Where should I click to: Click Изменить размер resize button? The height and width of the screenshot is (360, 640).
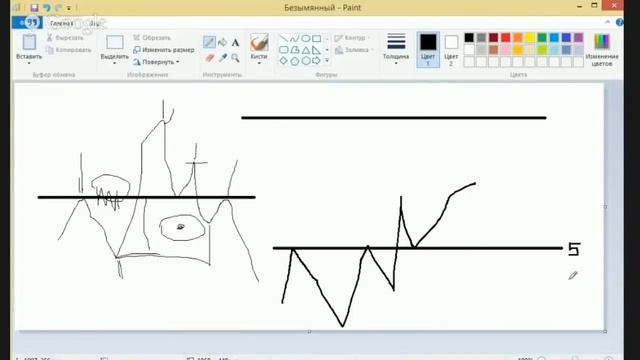coord(164,50)
